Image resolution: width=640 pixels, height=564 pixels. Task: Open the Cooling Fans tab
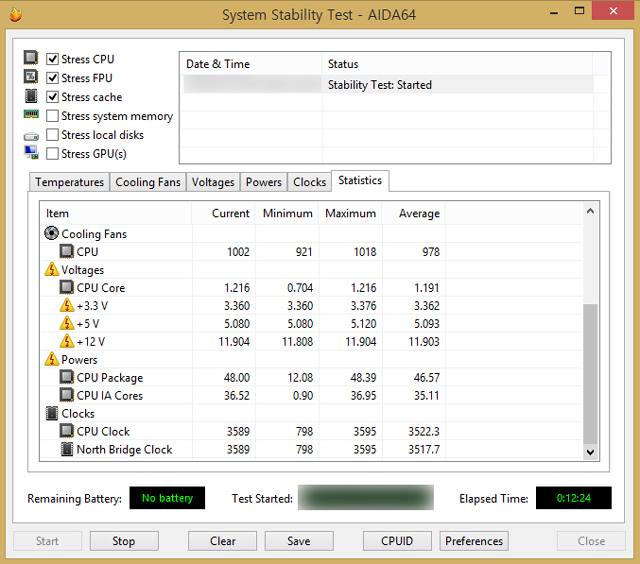(148, 182)
